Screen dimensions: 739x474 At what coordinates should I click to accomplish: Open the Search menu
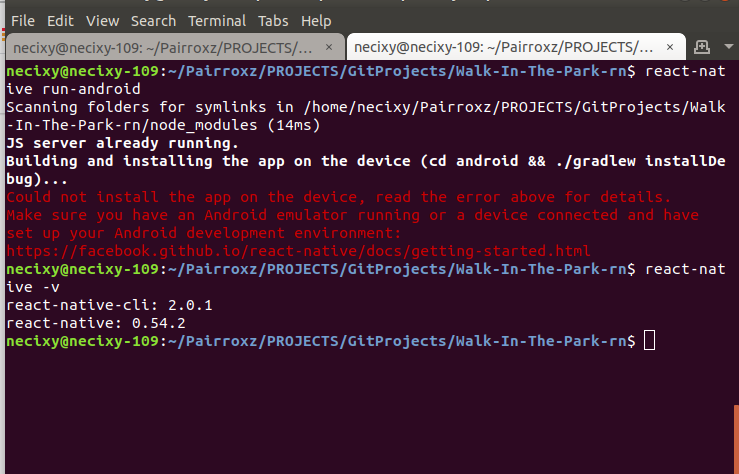coord(153,21)
